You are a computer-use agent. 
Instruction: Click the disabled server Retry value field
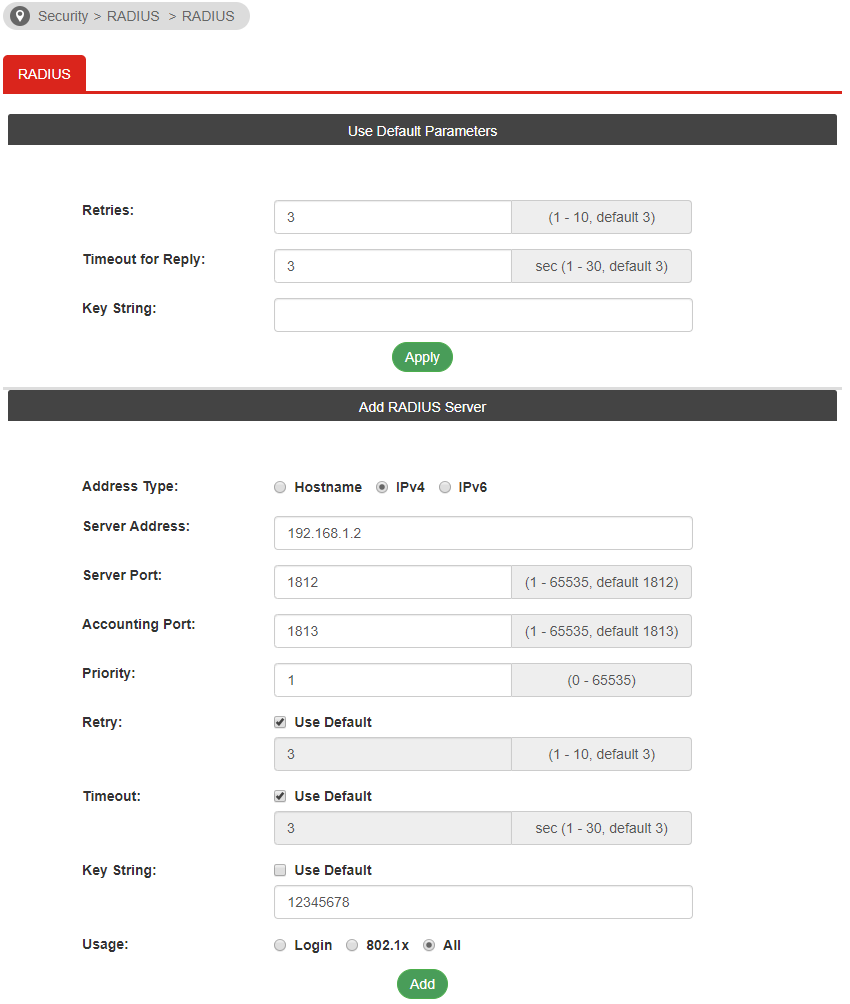[x=393, y=754]
